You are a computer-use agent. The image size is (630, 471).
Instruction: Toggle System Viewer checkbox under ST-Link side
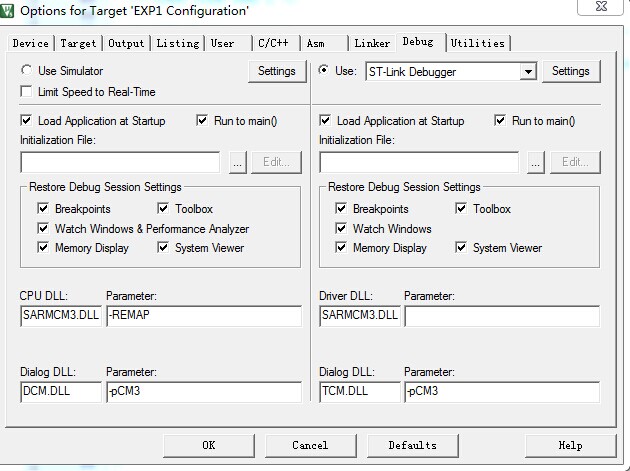pos(462,248)
